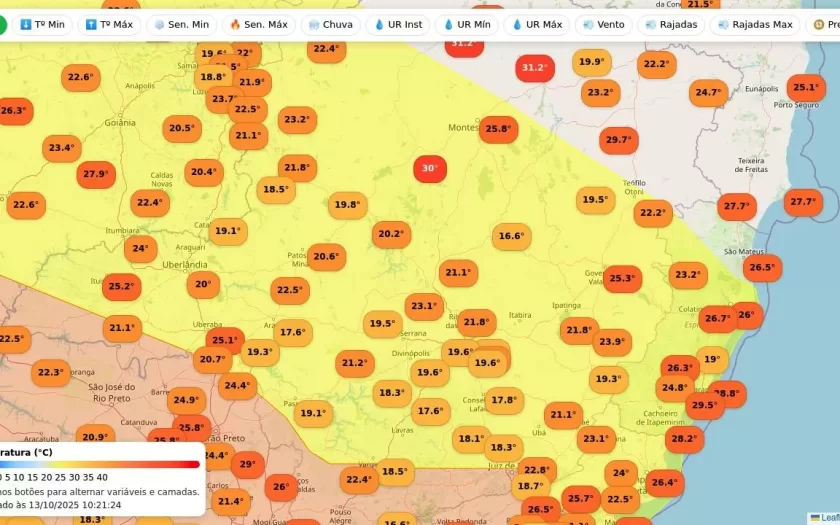The image size is (840, 525).
Task: Display the Vento wind layer
Action: click(603, 24)
